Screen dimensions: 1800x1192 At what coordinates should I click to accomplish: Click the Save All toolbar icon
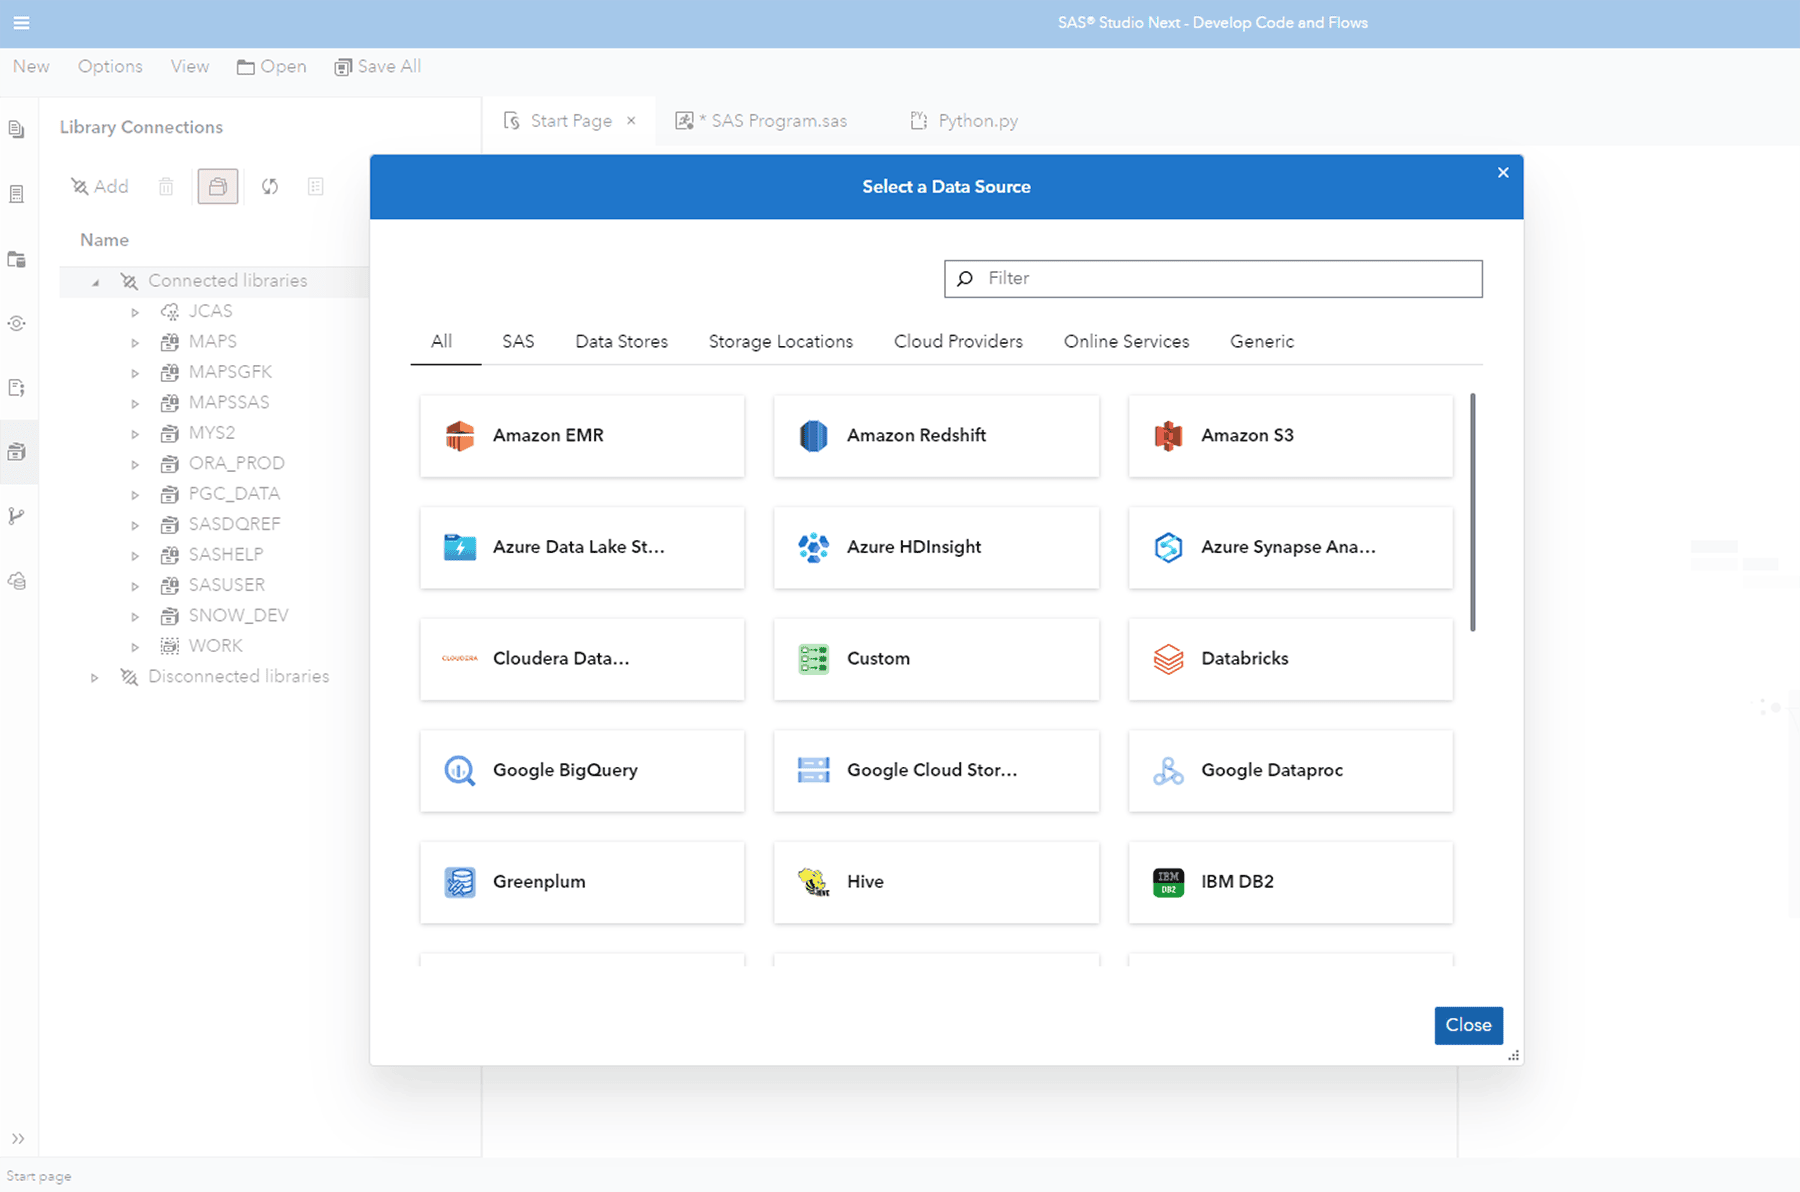tap(345, 66)
